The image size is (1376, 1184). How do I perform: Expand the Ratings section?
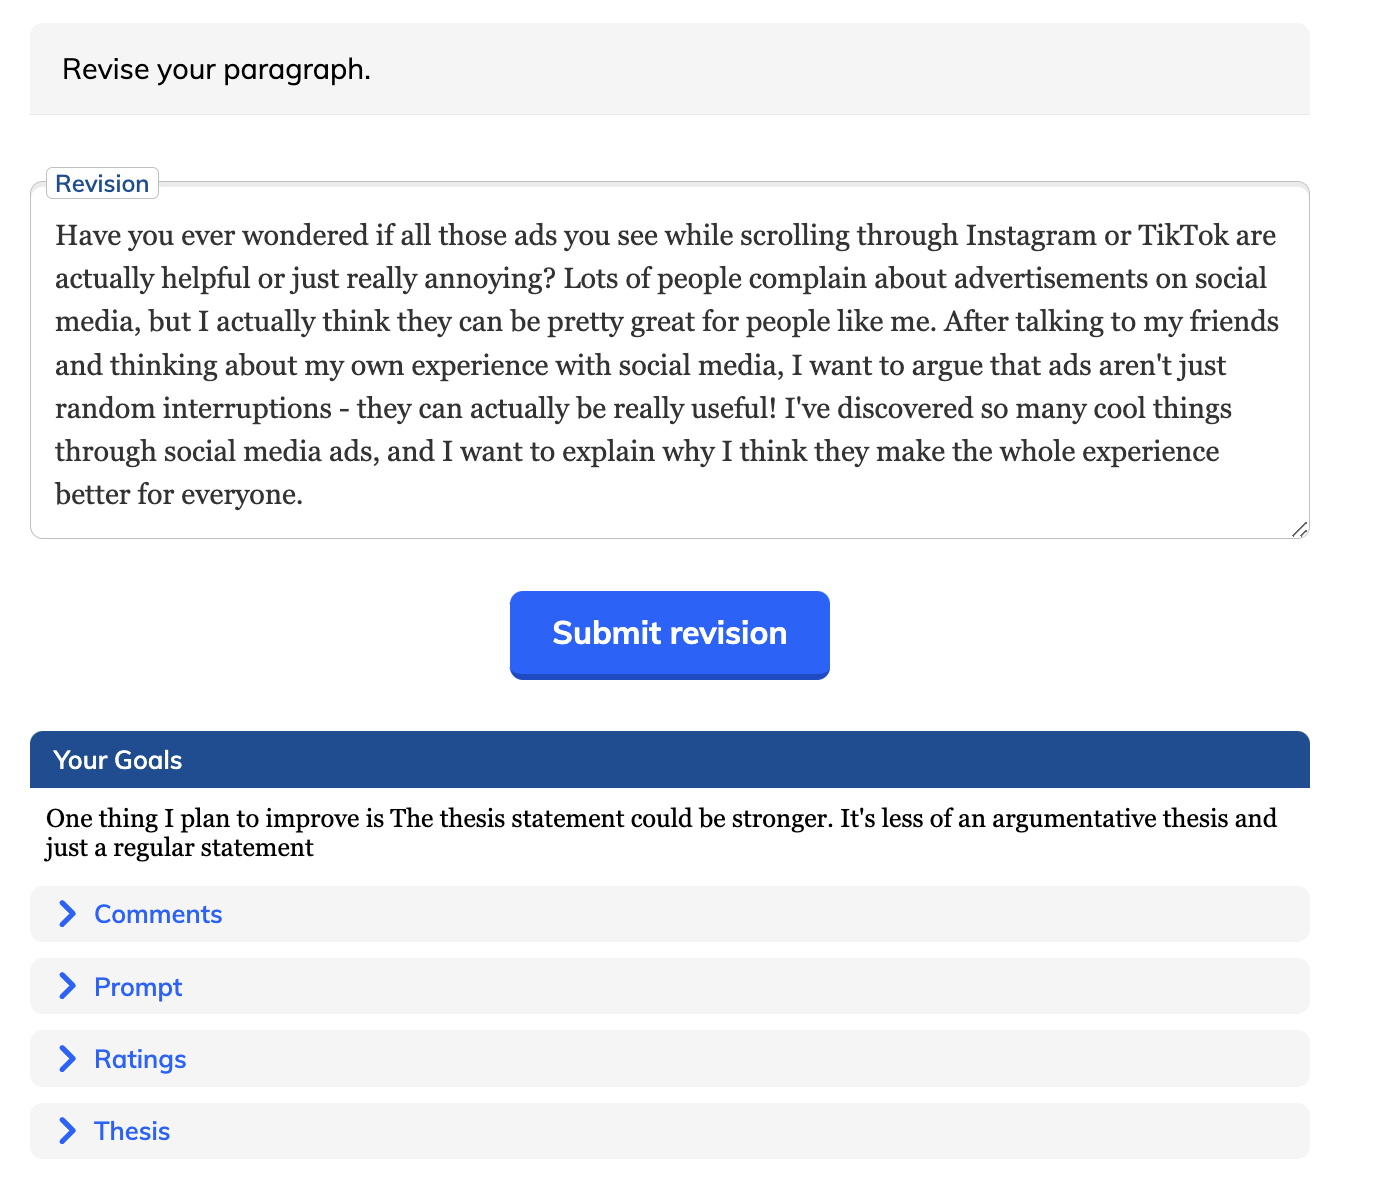point(140,1058)
